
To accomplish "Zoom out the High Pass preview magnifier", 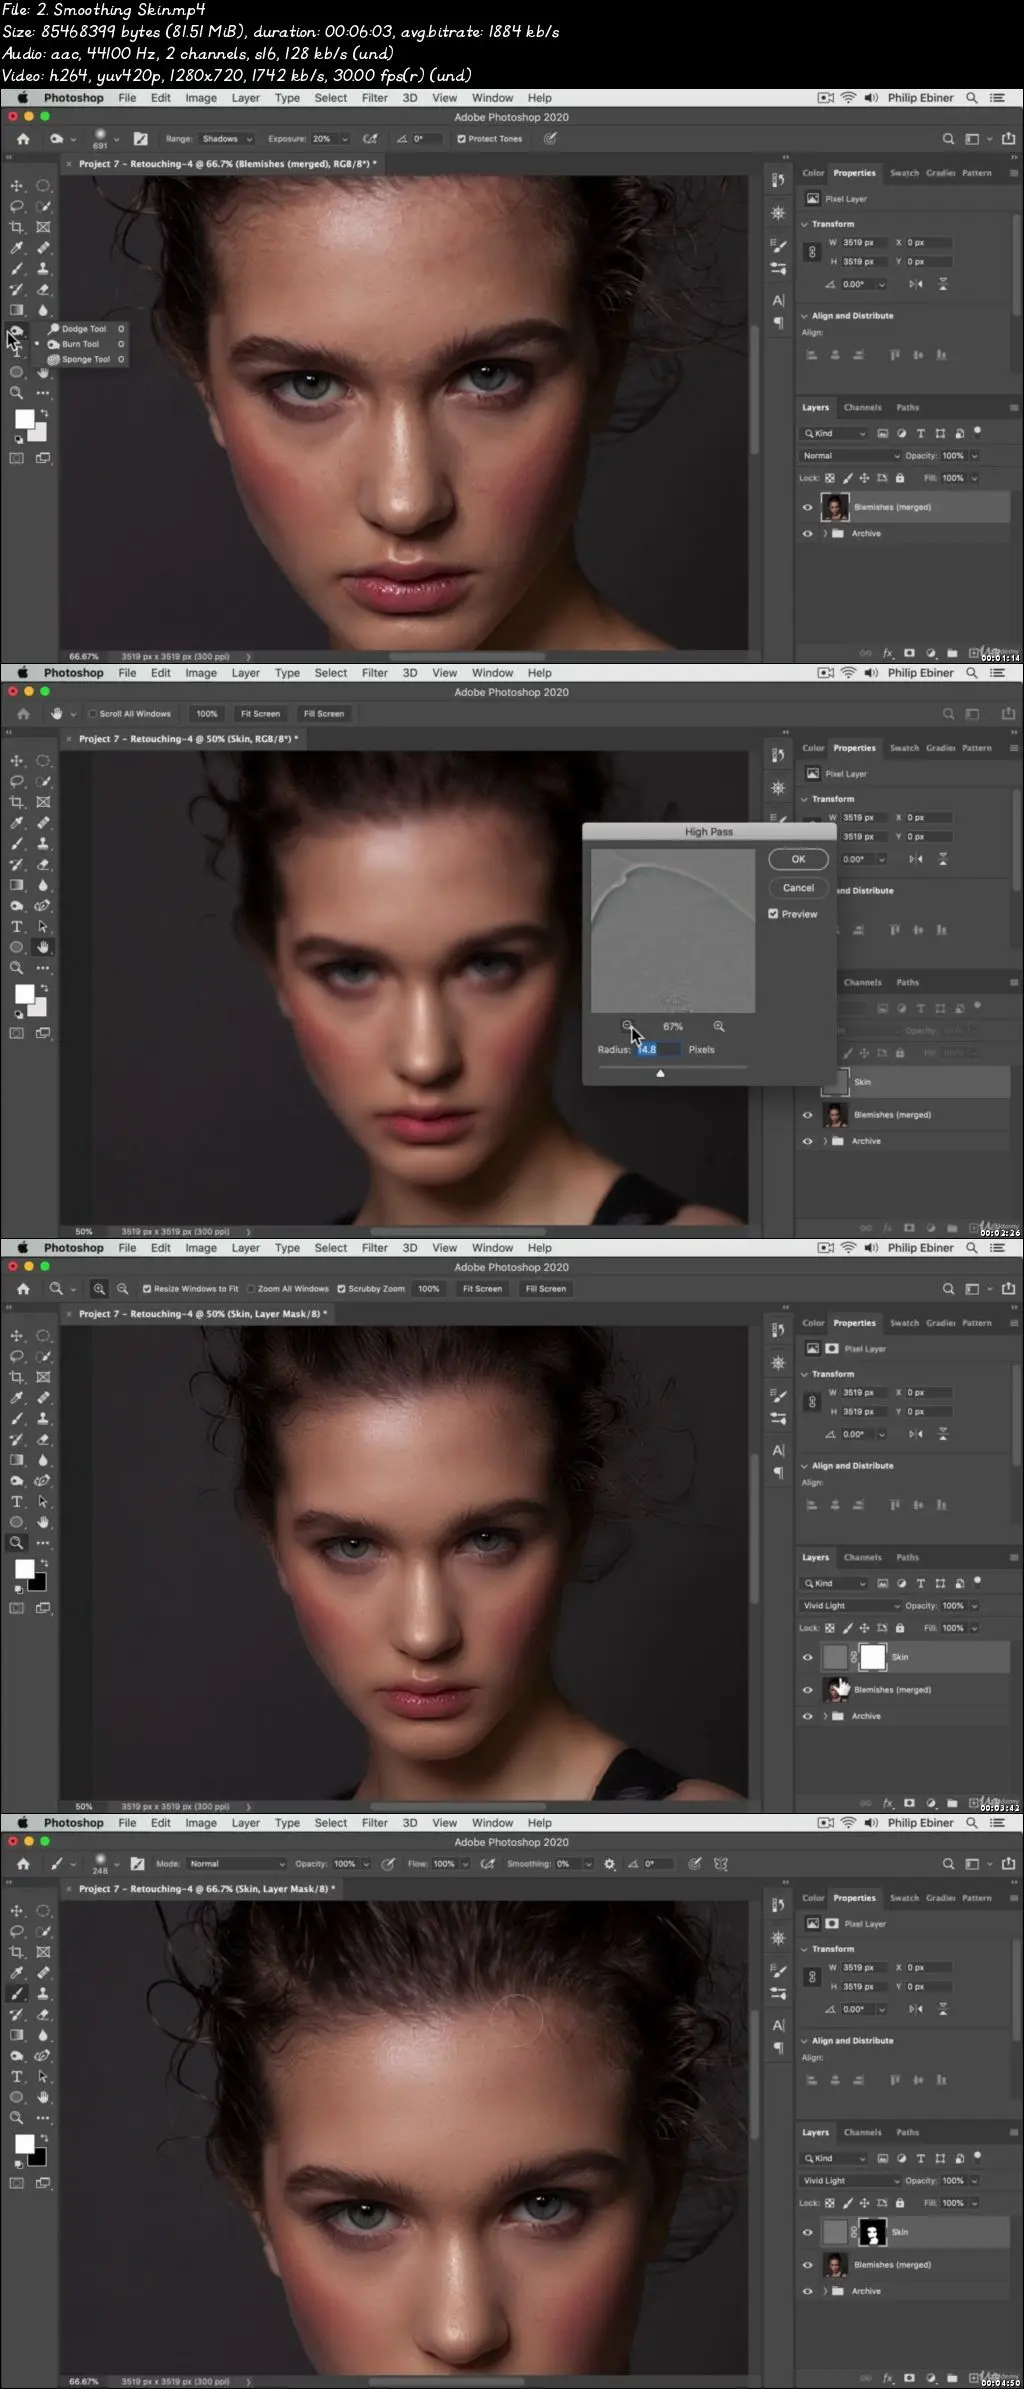I will pos(627,1026).
